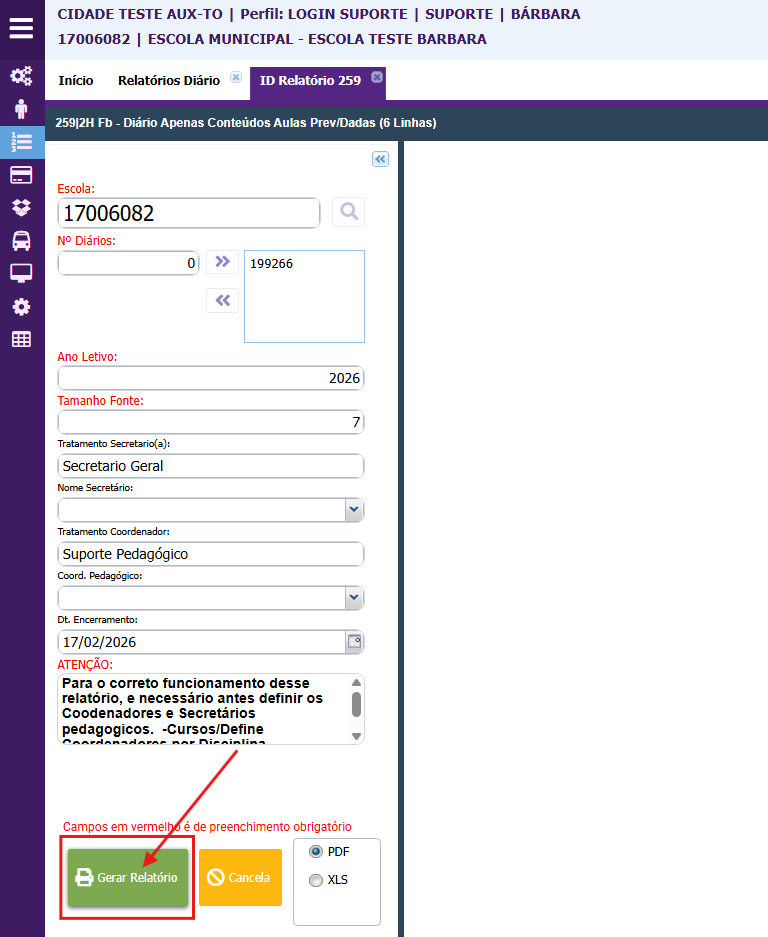Screen dimensions: 768x937
Task: Select the PDF output format
Action: (316, 851)
